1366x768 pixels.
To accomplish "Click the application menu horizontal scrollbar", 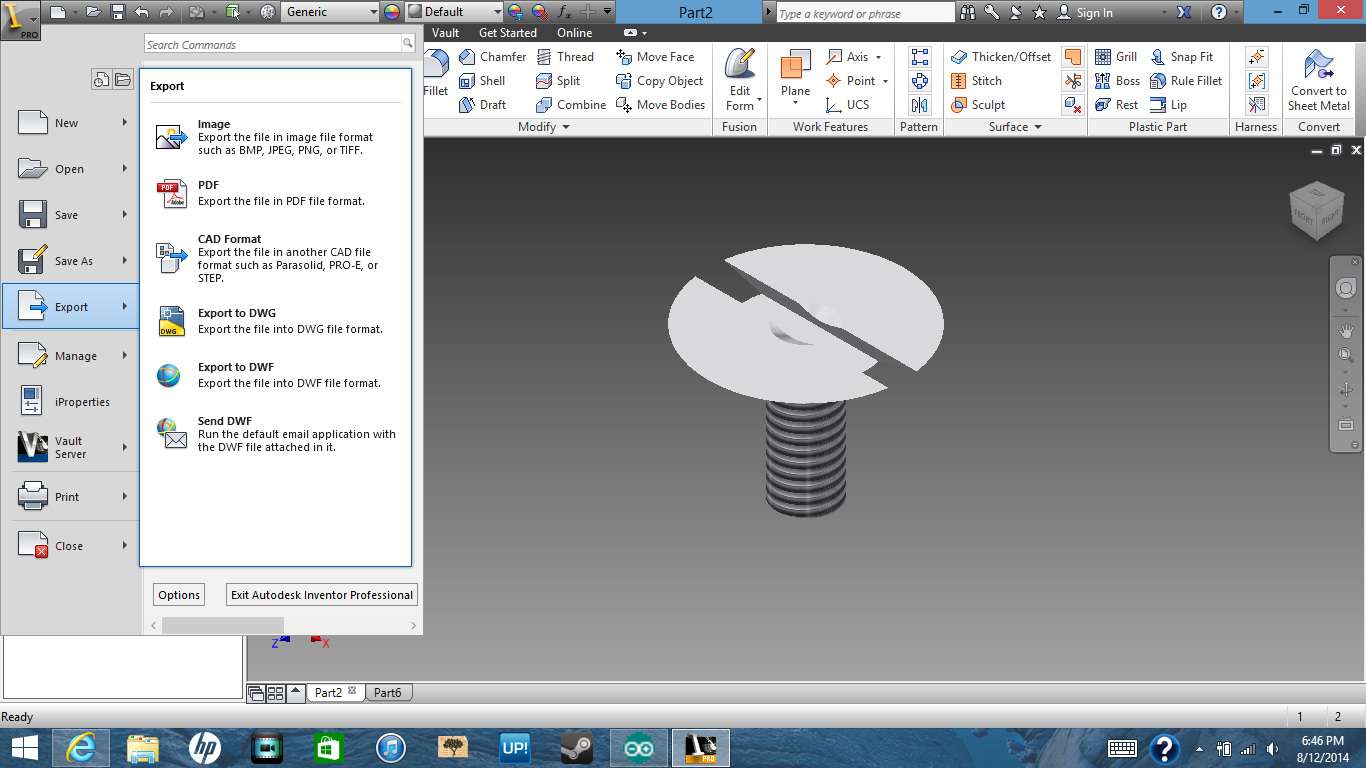I will tap(222, 625).
